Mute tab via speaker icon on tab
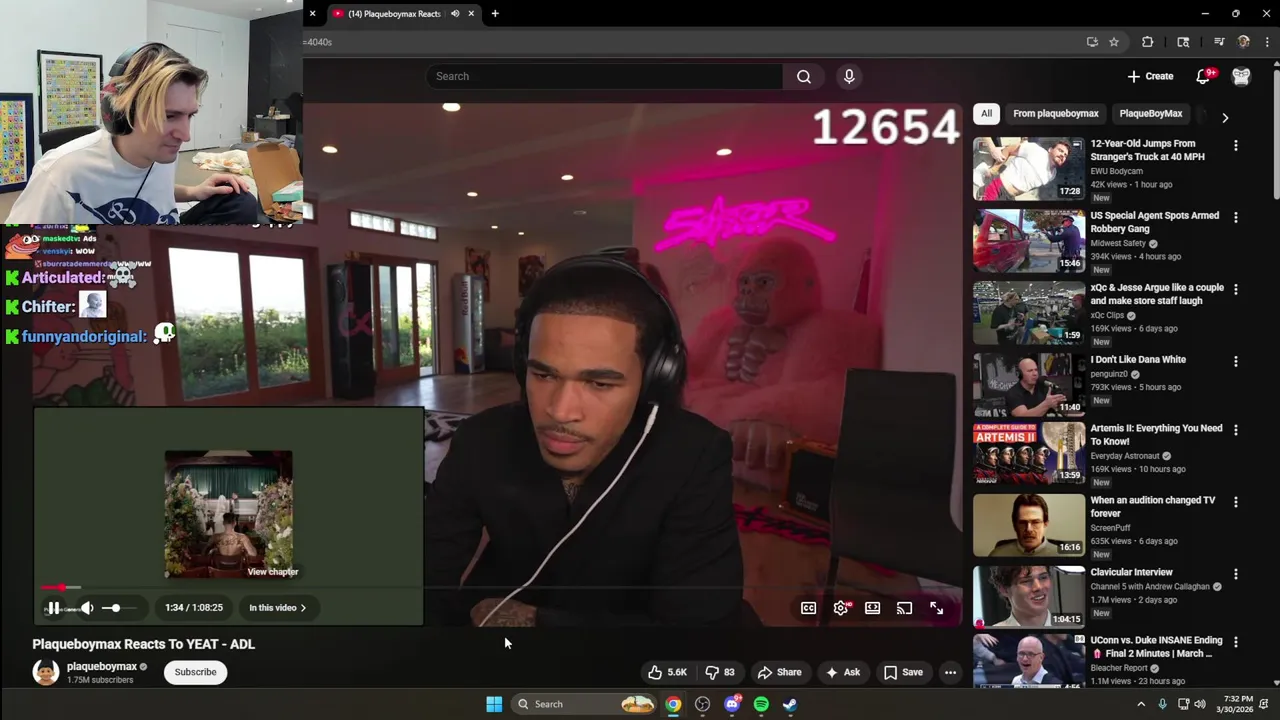 tap(455, 14)
